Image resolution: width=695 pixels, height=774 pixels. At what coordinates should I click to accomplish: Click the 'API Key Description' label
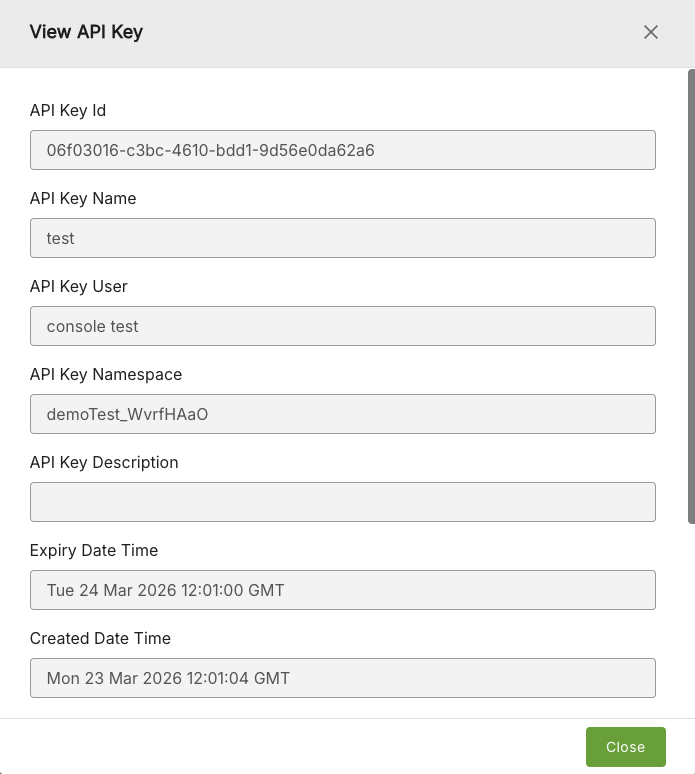tap(104, 462)
